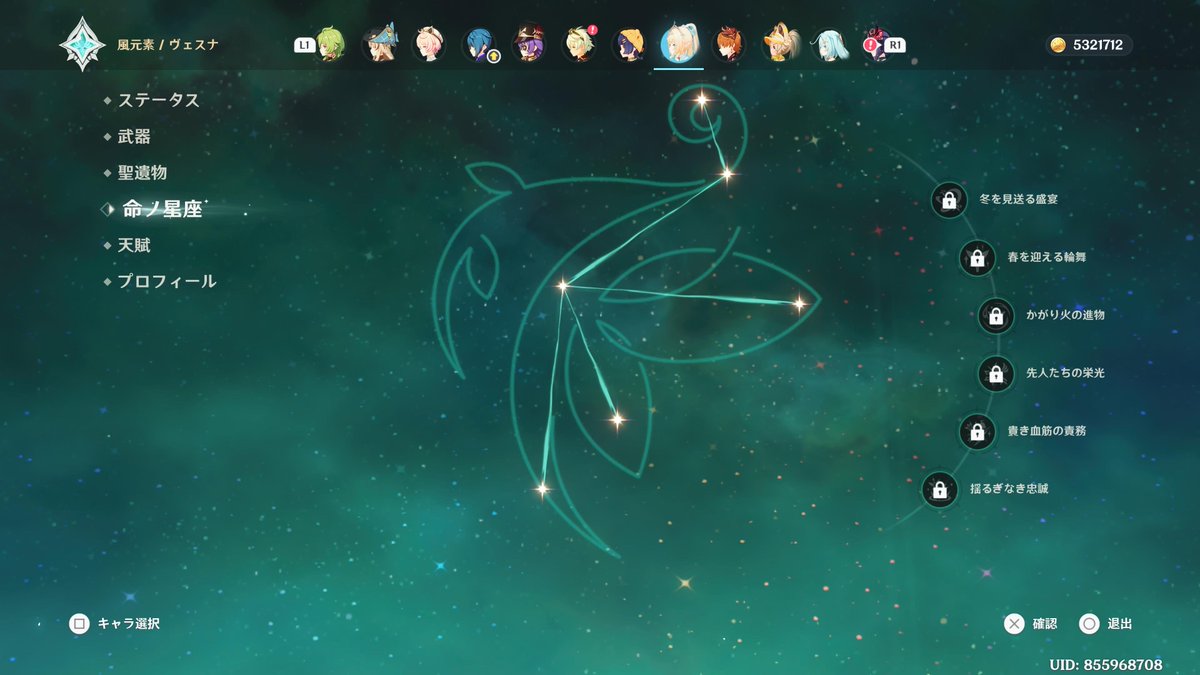
Task: Click the L1 previous character button
Action: (304, 45)
